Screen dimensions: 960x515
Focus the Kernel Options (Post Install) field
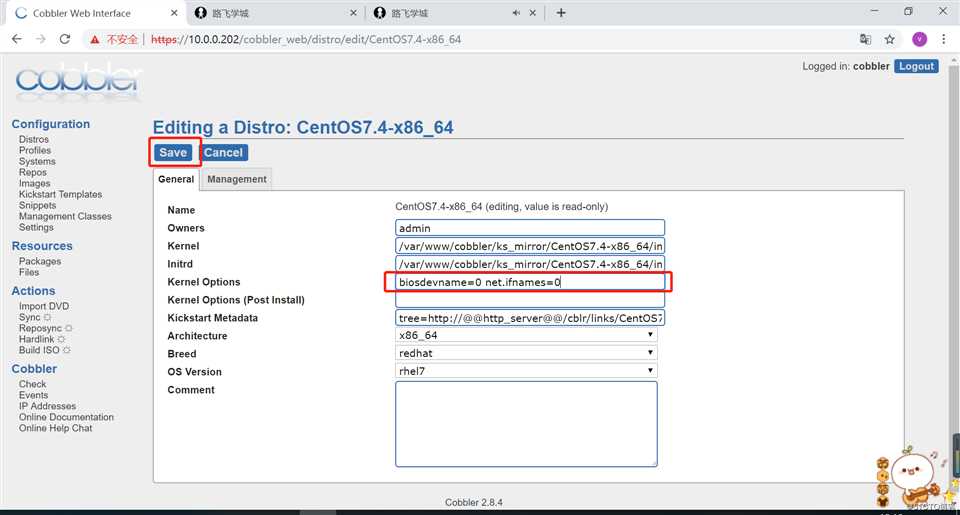[530, 299]
